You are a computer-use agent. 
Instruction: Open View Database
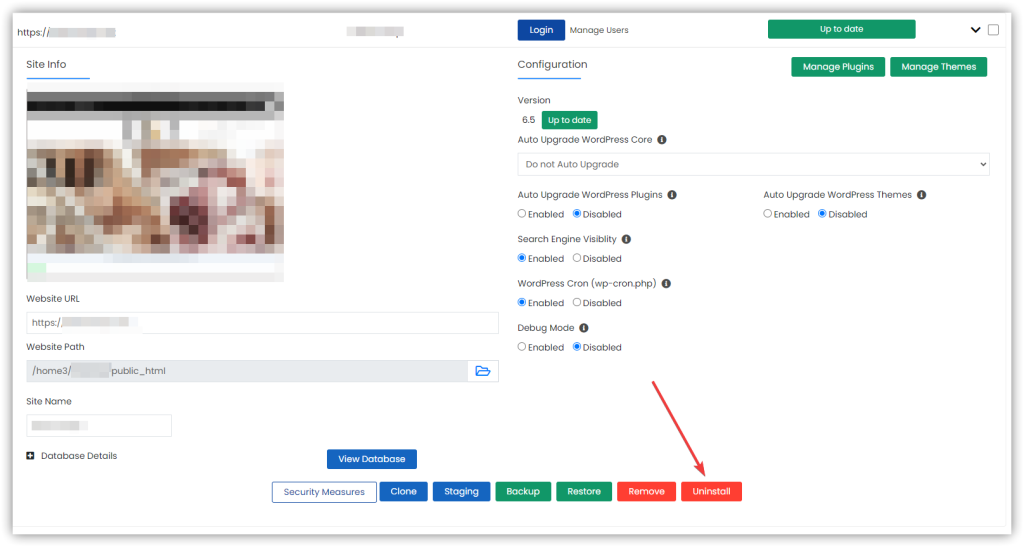pyautogui.click(x=372, y=459)
